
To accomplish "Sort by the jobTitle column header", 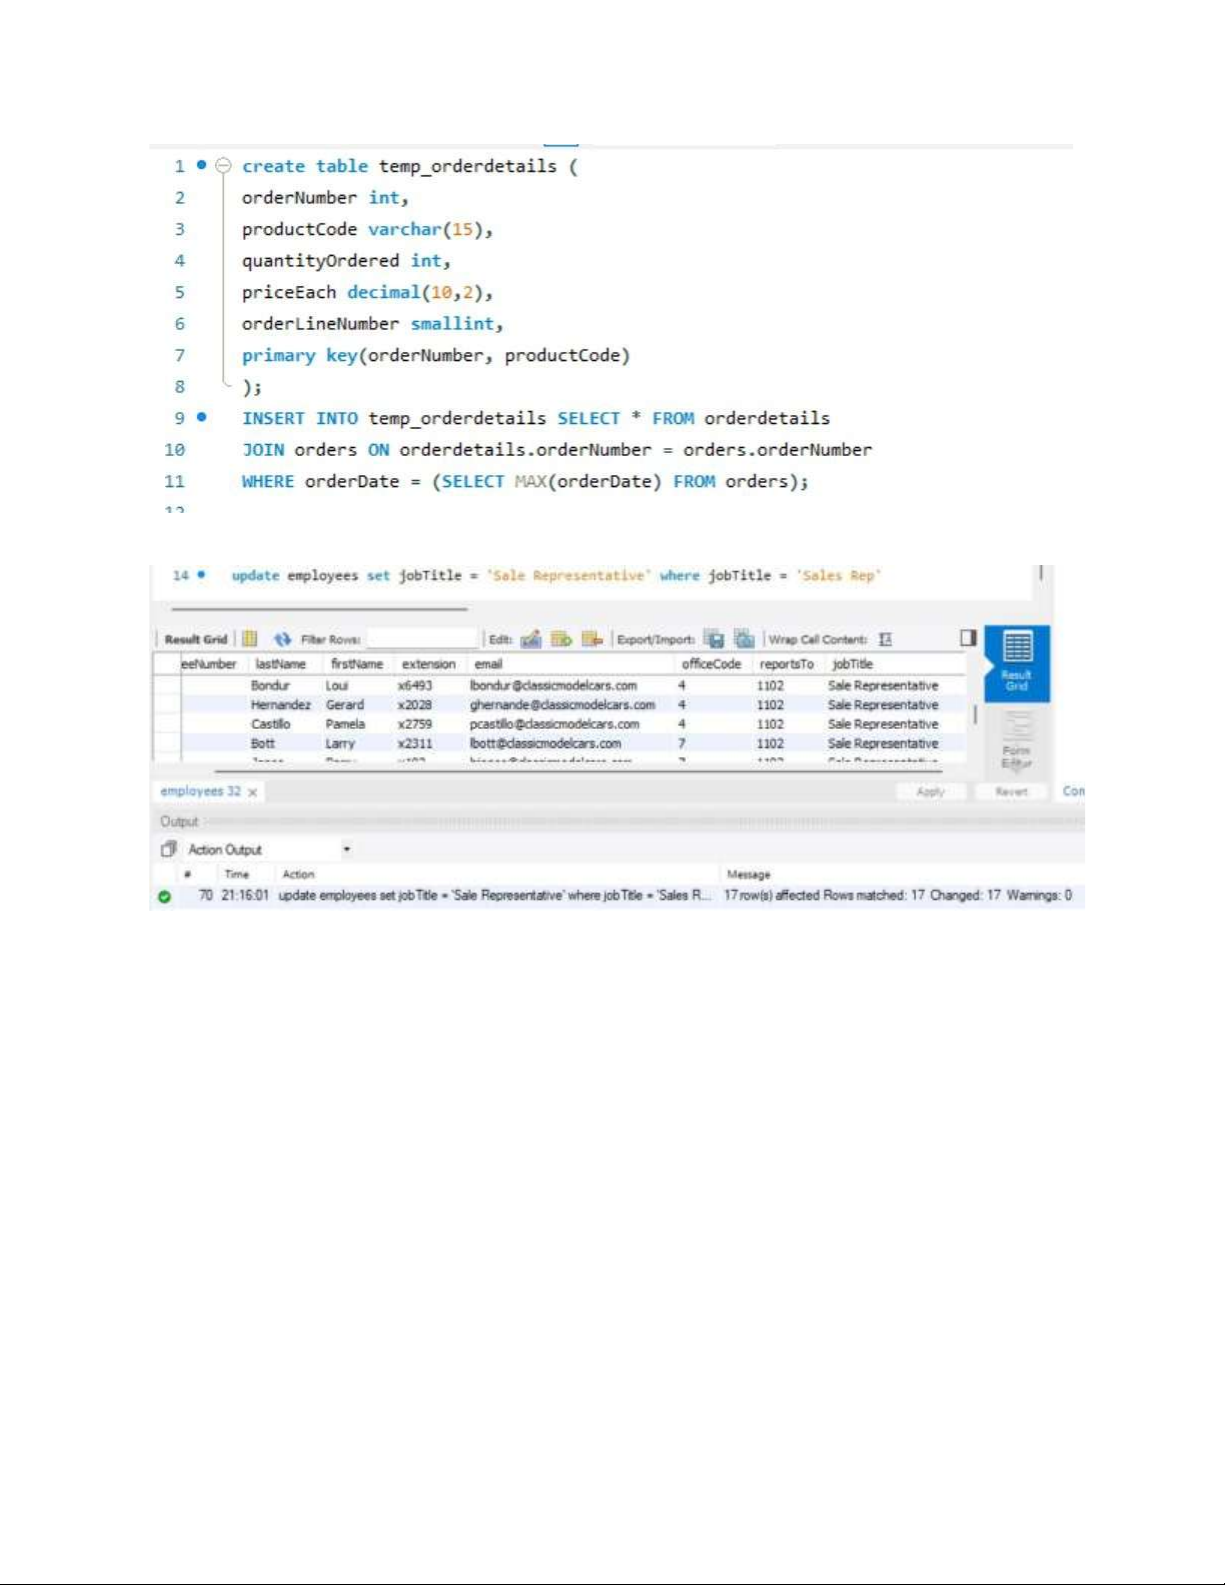I will click(x=852, y=664).
